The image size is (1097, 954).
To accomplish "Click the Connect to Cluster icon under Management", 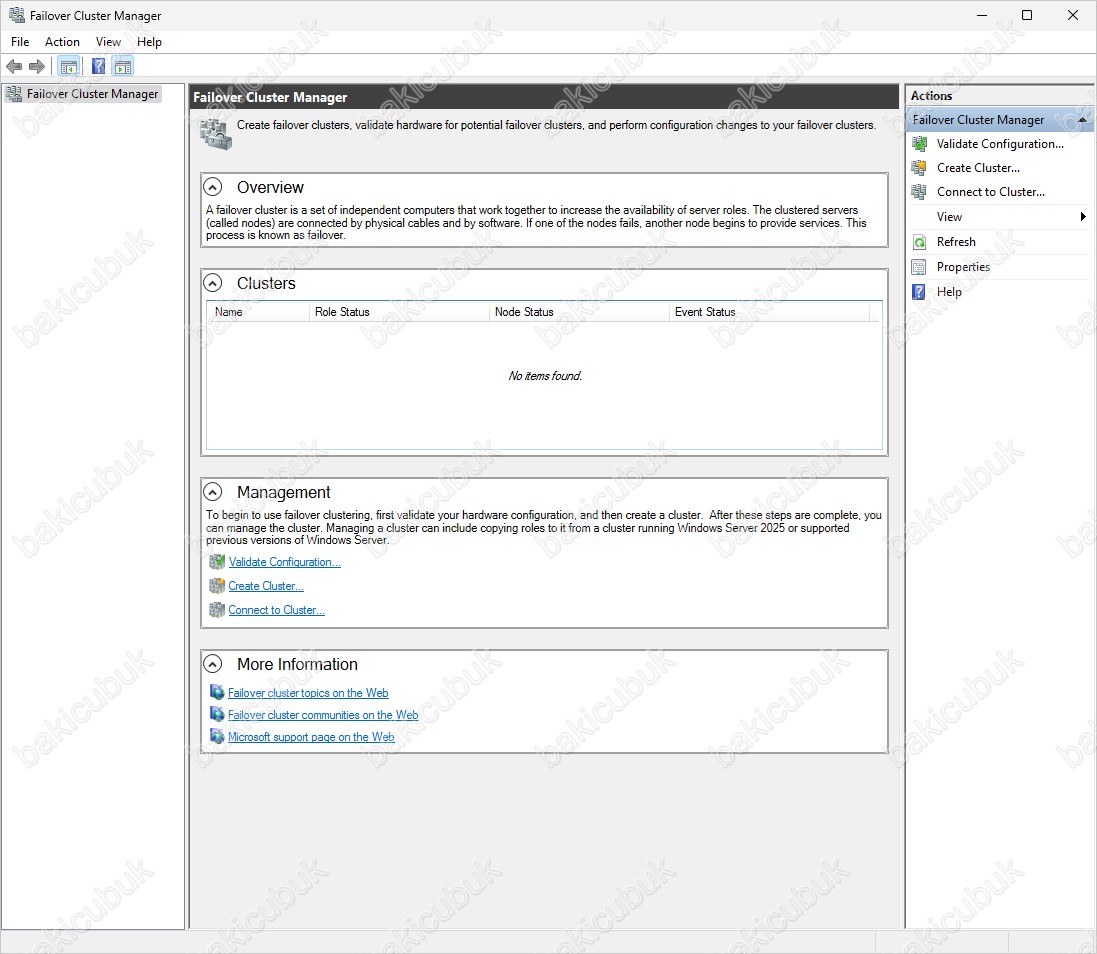I will [217, 610].
